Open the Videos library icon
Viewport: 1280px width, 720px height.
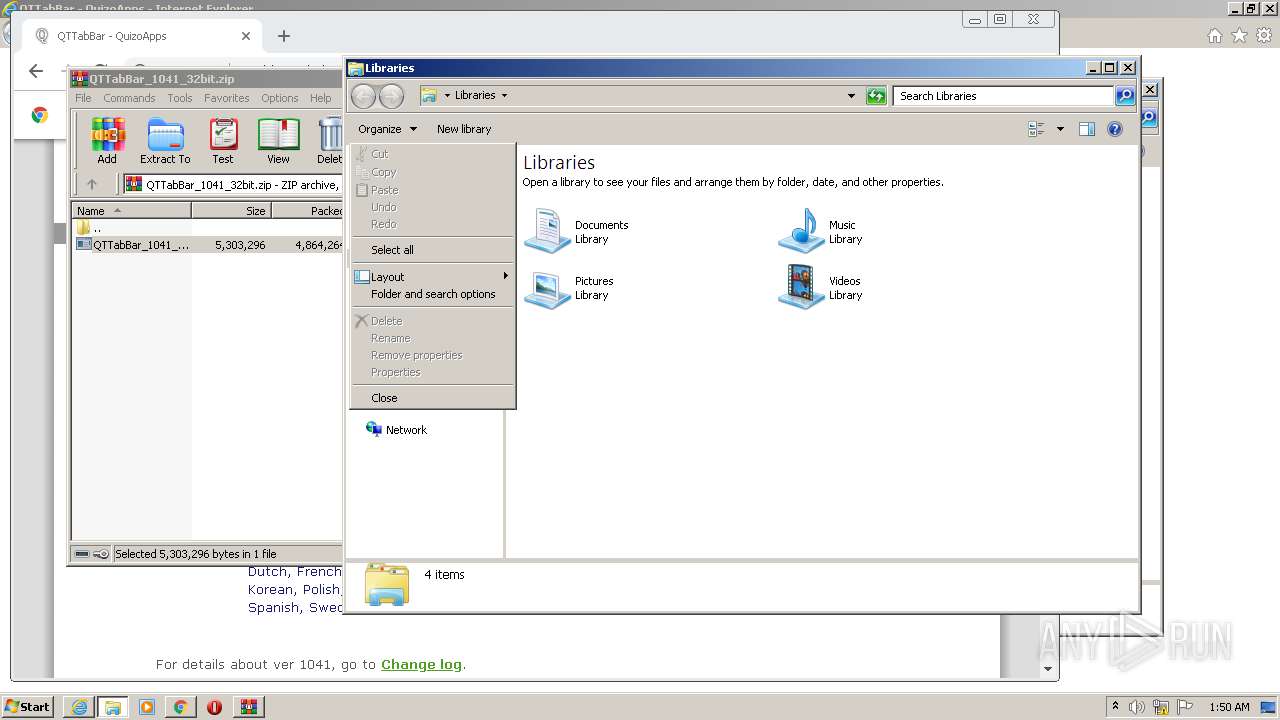tap(801, 288)
